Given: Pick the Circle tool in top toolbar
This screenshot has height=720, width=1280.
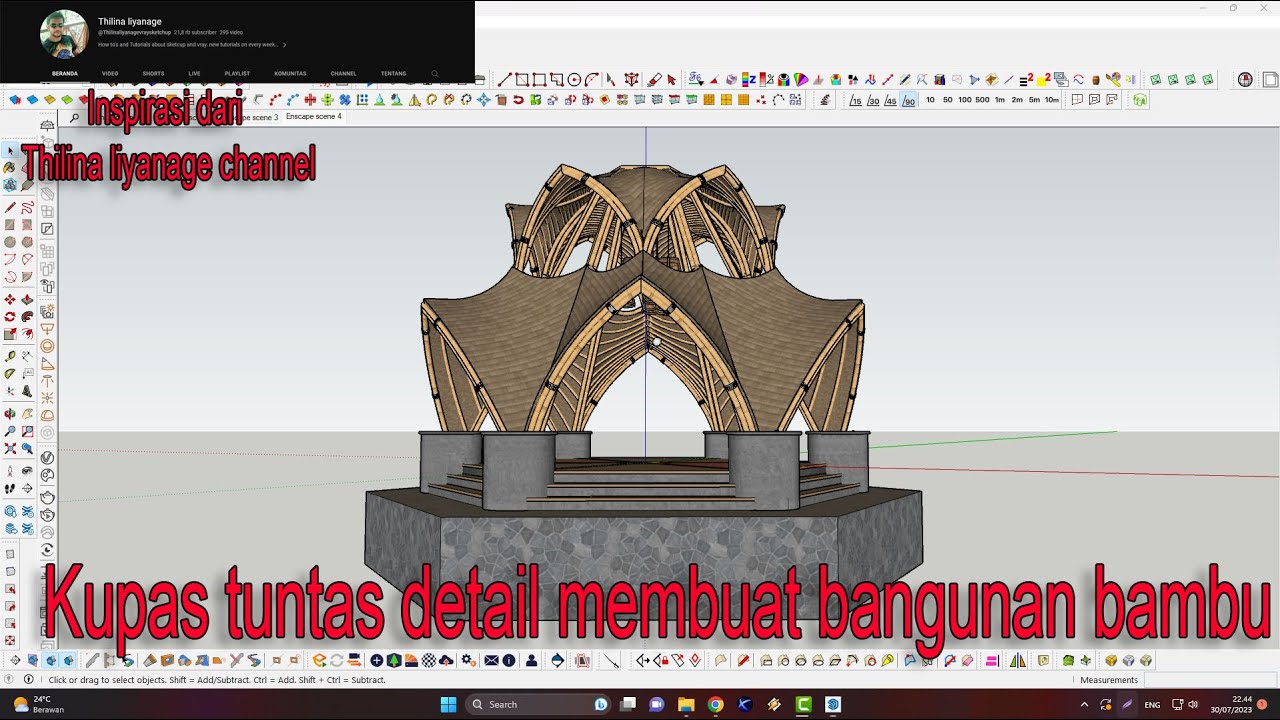Looking at the screenshot, I should pos(574,79).
